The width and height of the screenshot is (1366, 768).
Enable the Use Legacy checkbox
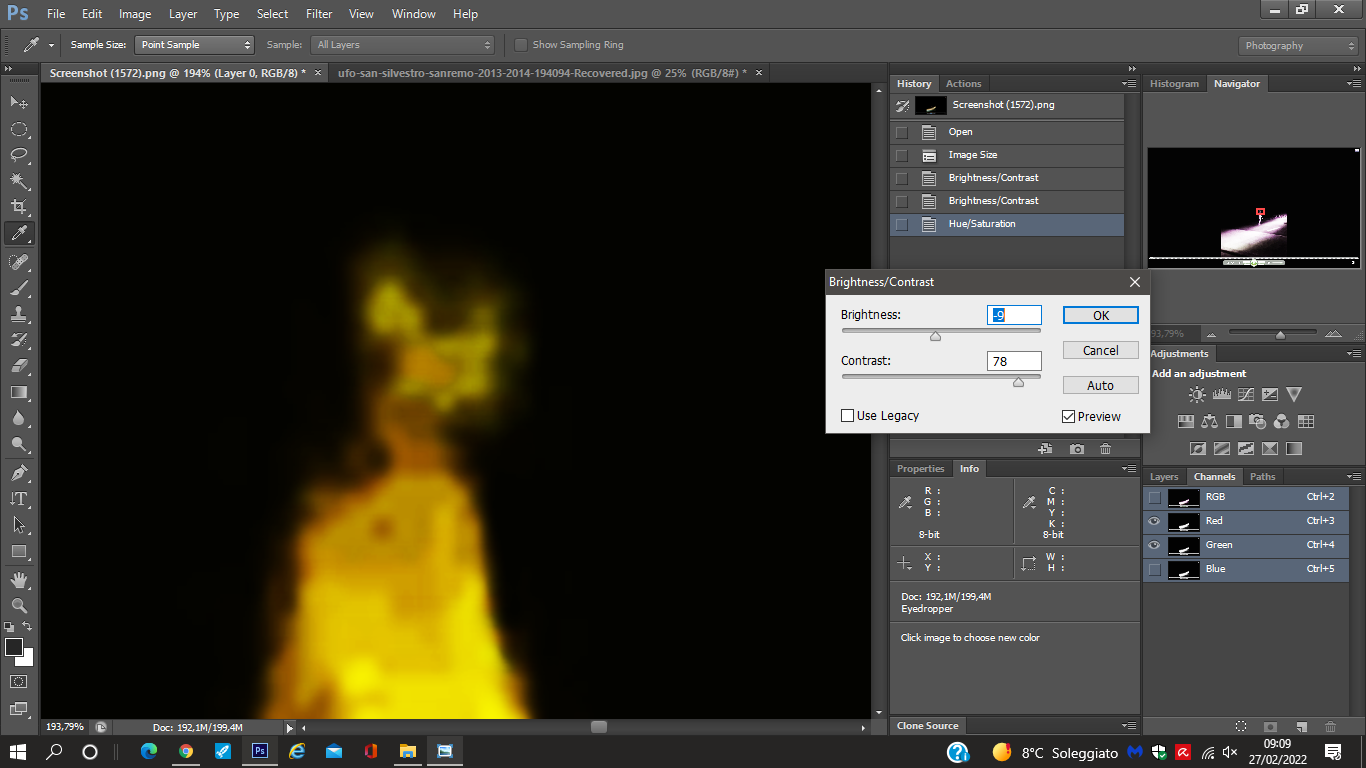(848, 416)
